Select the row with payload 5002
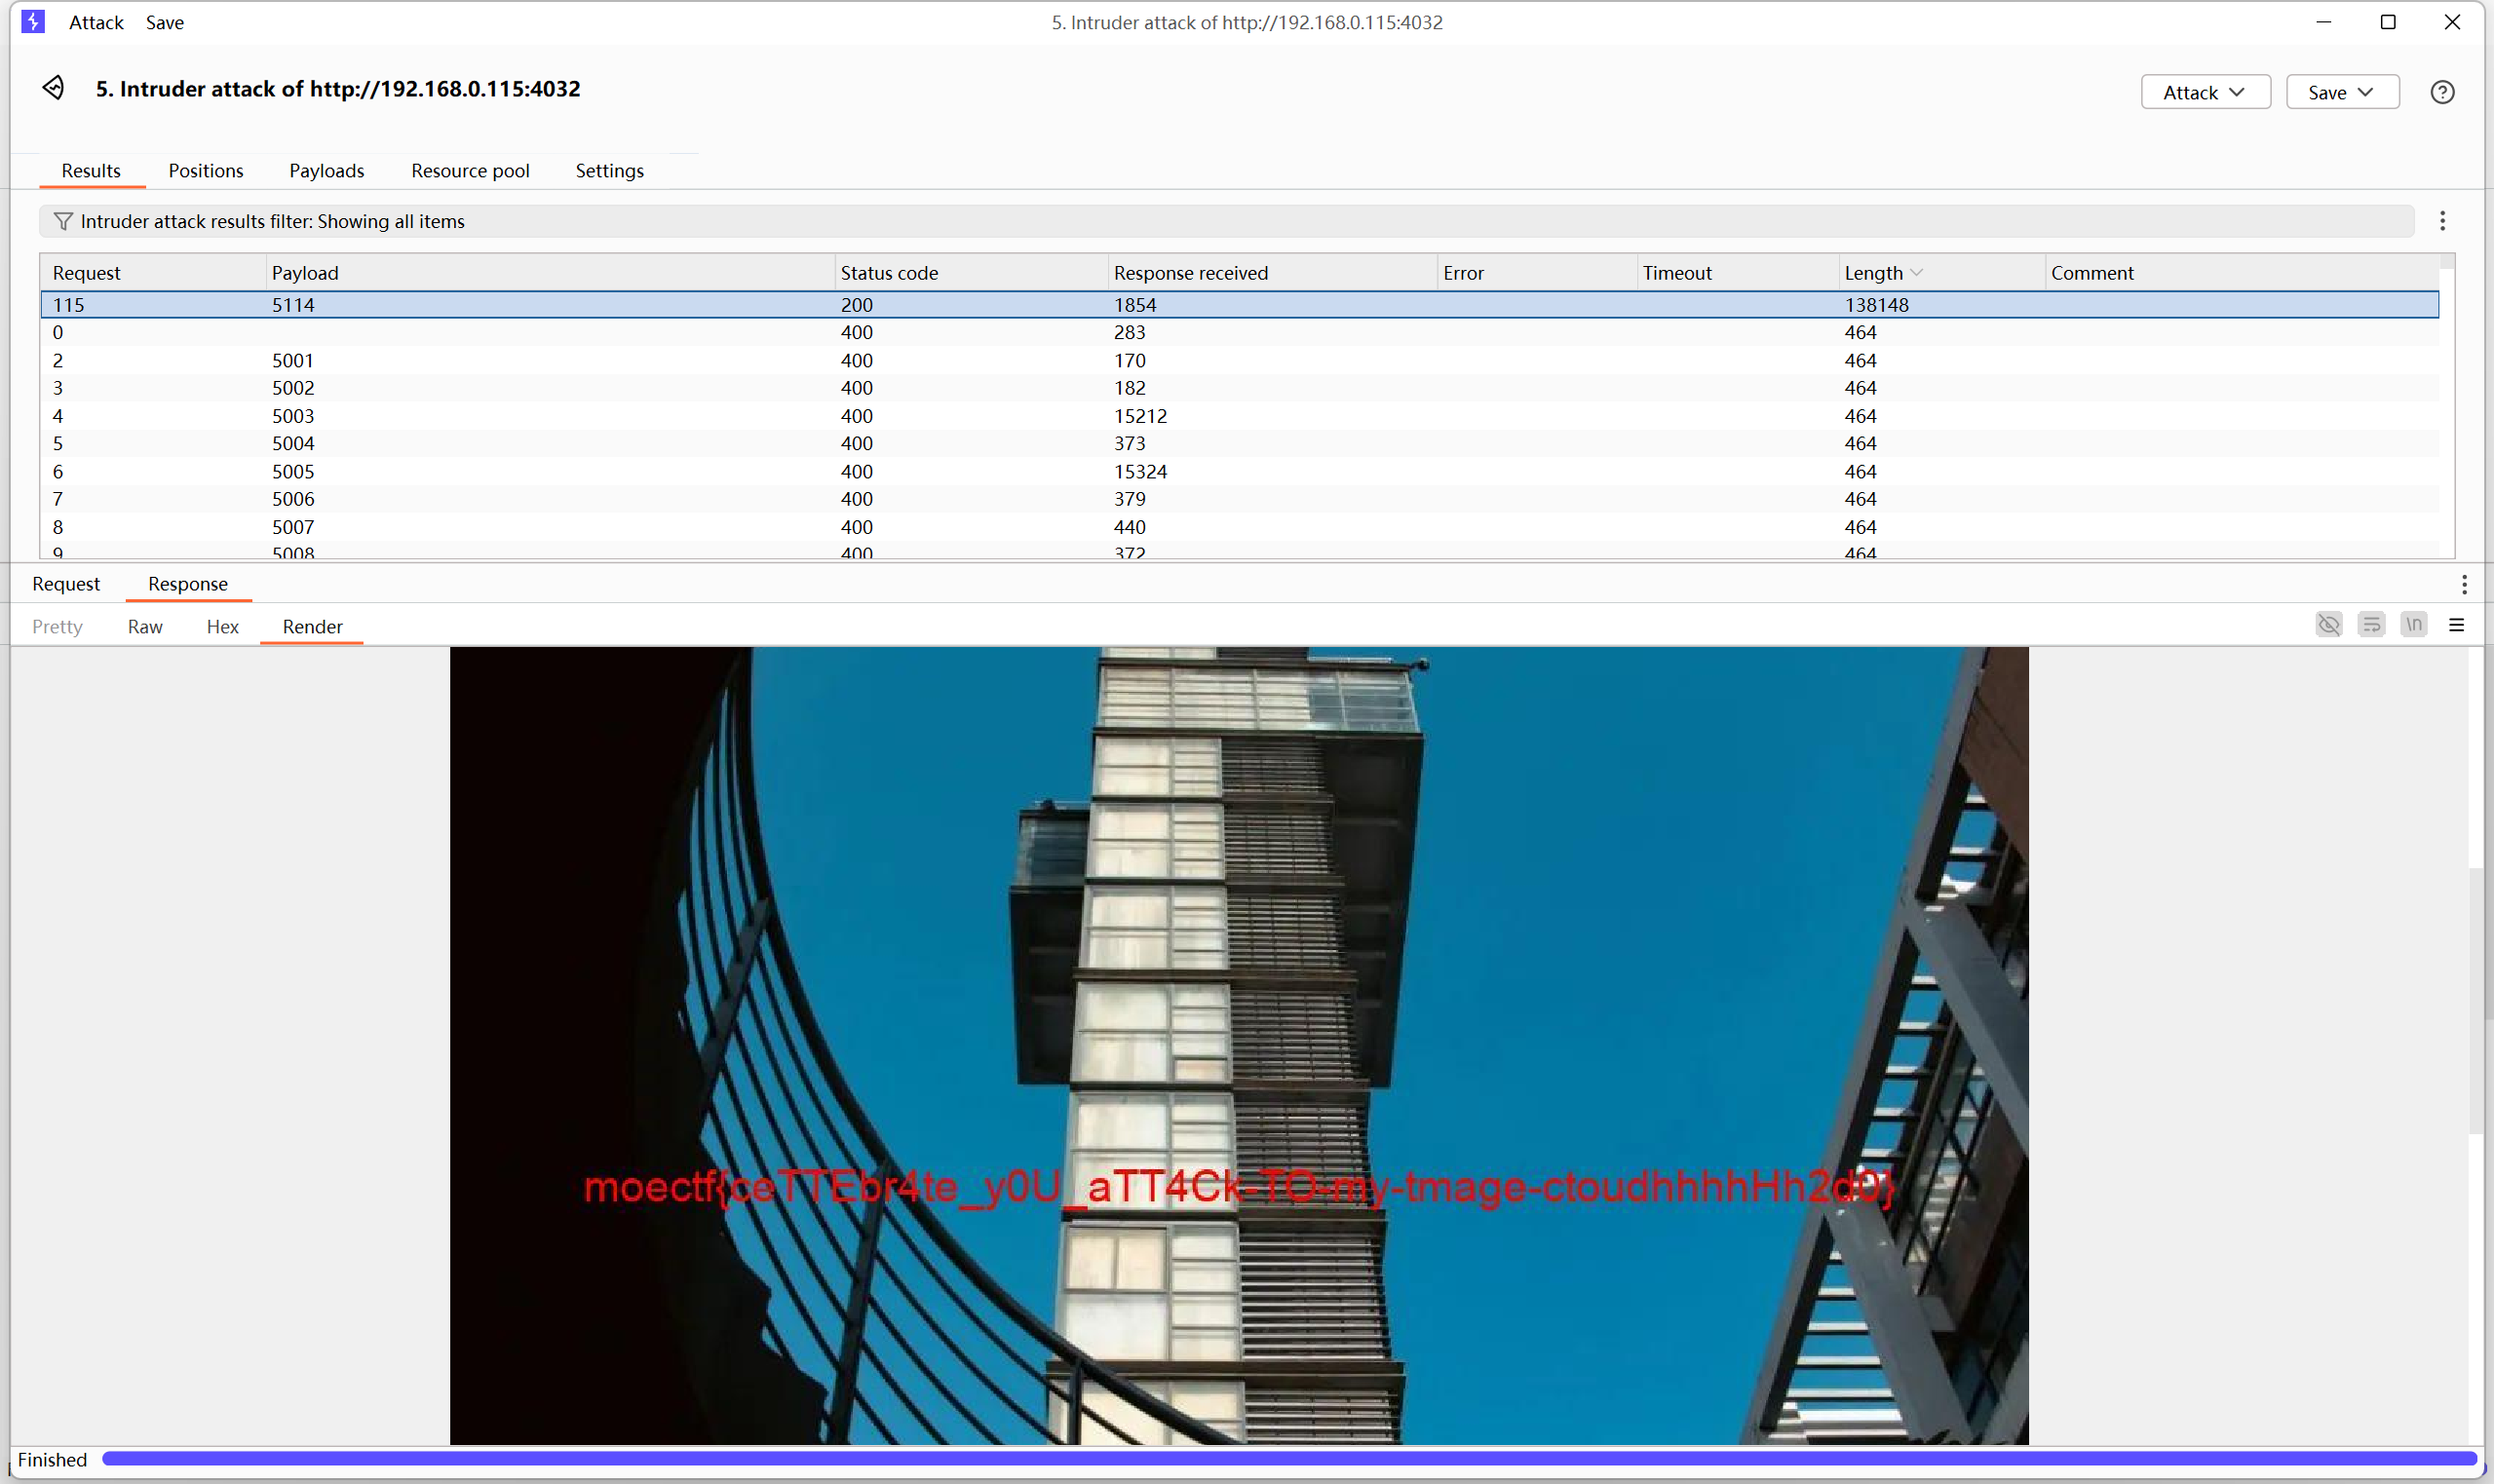This screenshot has width=2494, height=1484. (x=1239, y=388)
